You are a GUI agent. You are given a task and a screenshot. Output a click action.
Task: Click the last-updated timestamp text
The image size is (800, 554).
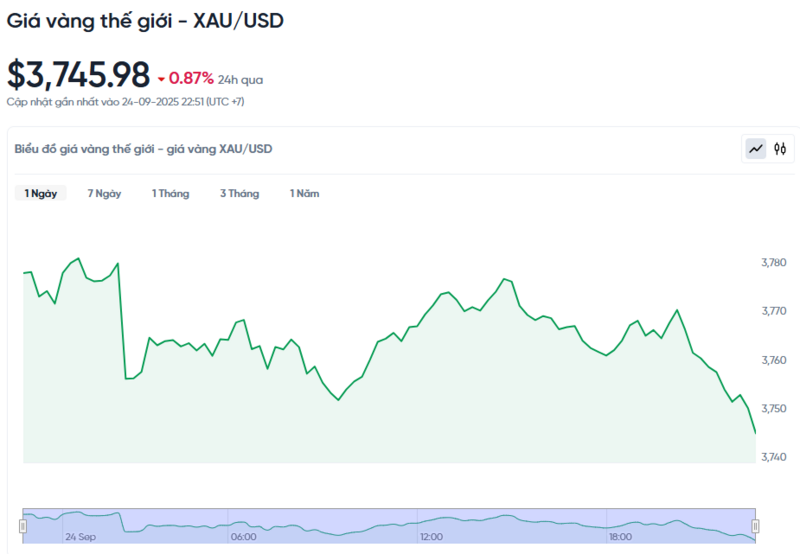pos(126,101)
